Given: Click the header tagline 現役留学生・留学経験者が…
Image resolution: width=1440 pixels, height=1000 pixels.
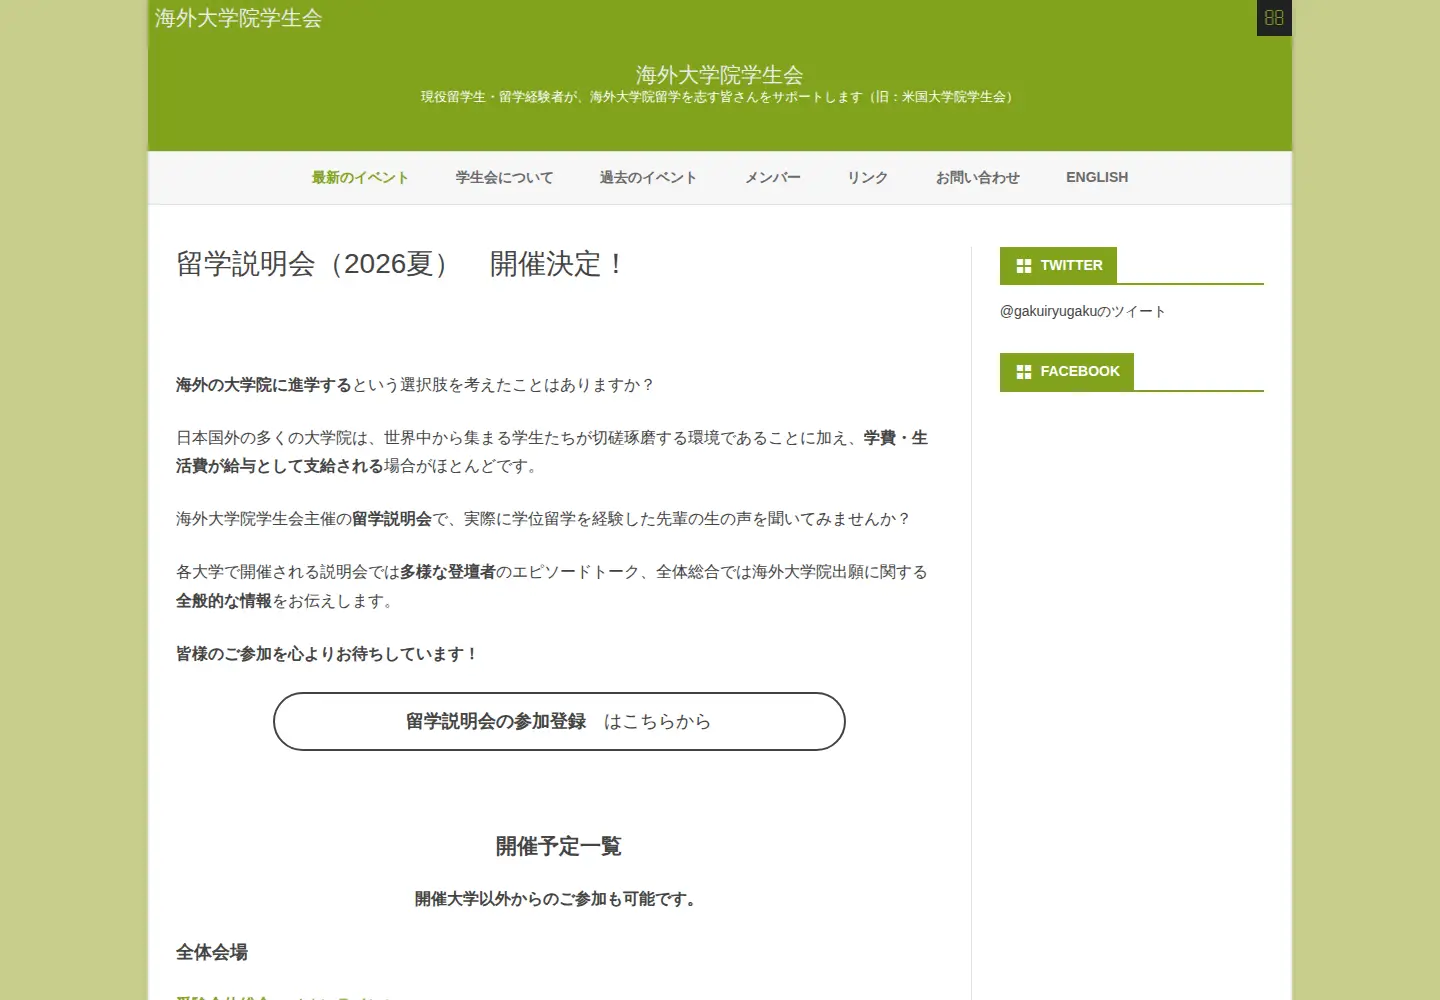Looking at the screenshot, I should pyautogui.click(x=720, y=97).
